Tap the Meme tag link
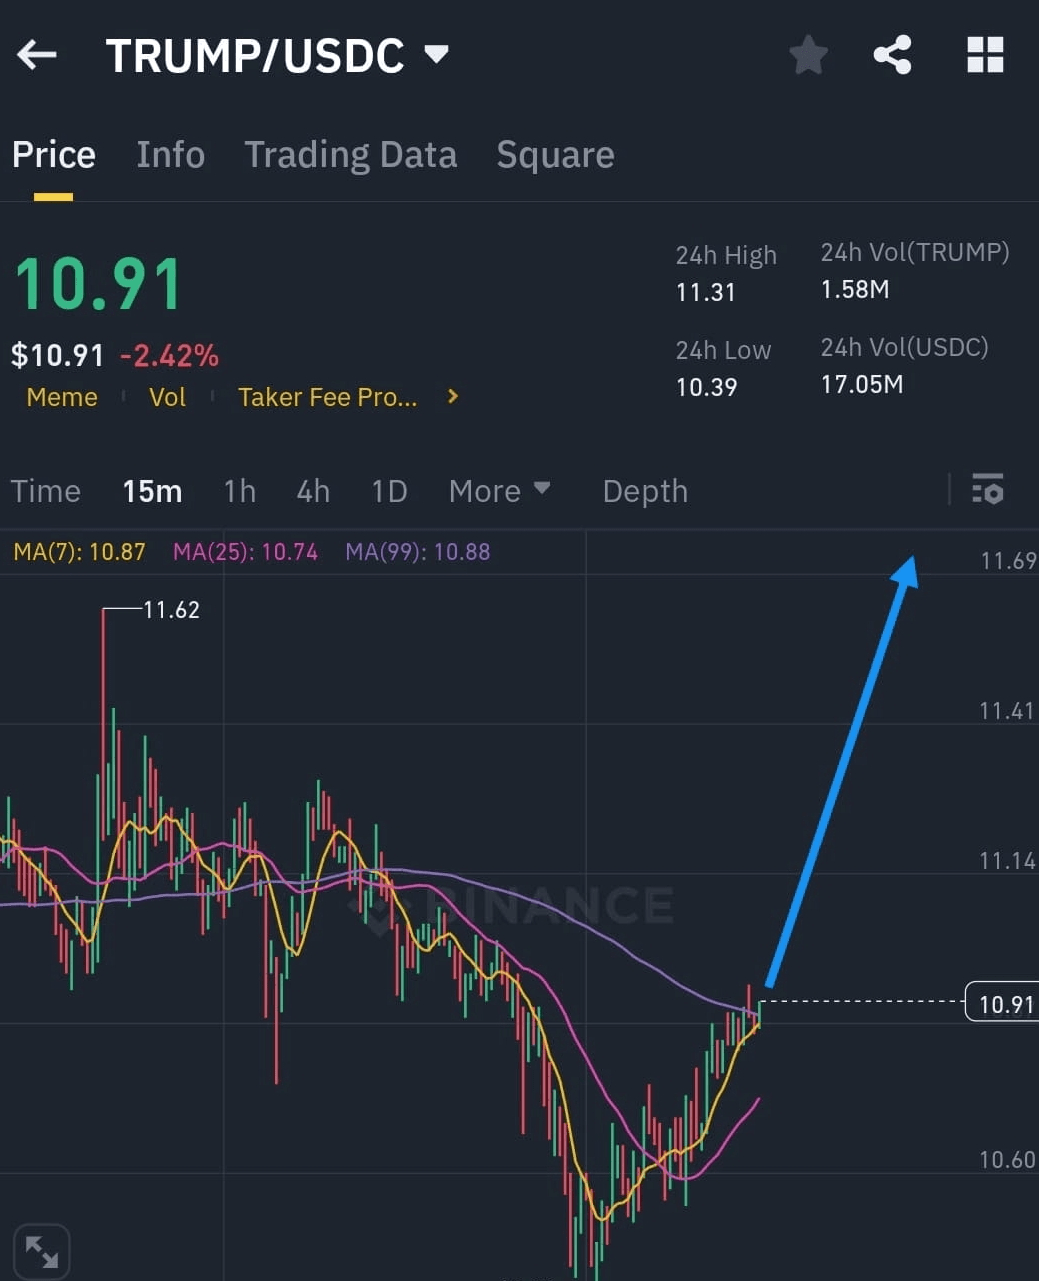 [x=62, y=397]
